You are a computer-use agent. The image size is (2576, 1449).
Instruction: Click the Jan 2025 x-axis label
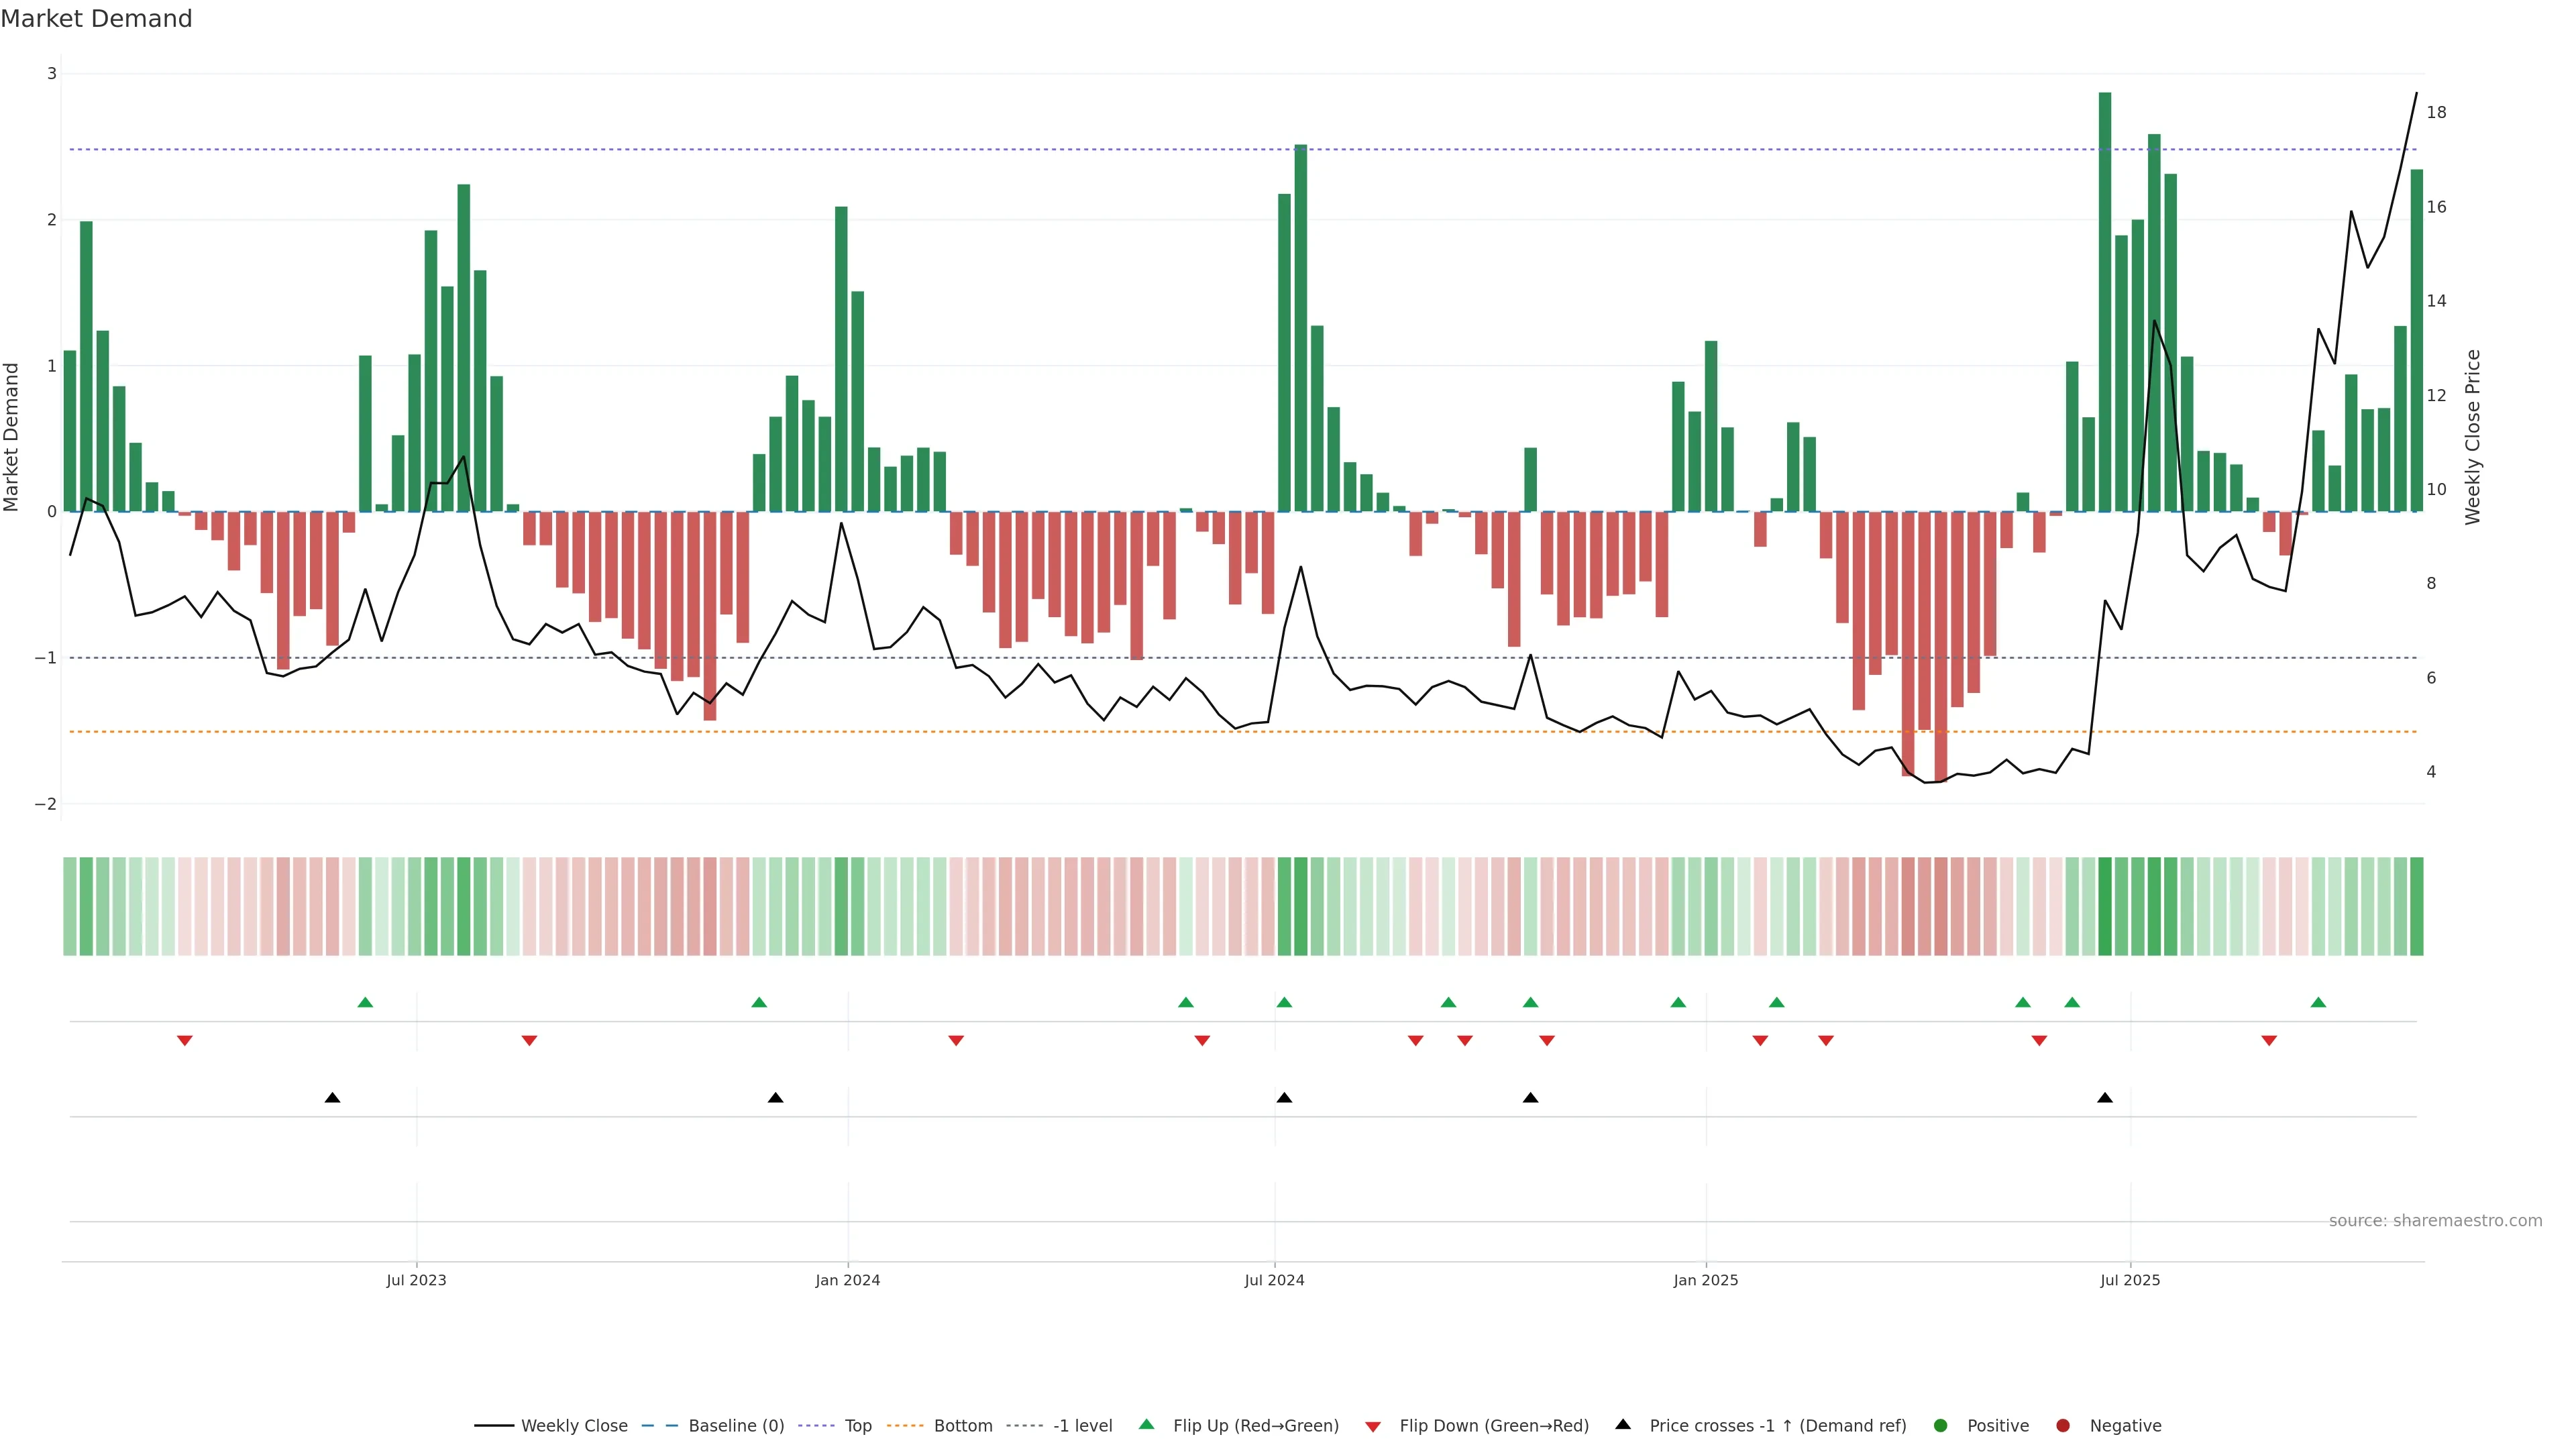1705,1280
